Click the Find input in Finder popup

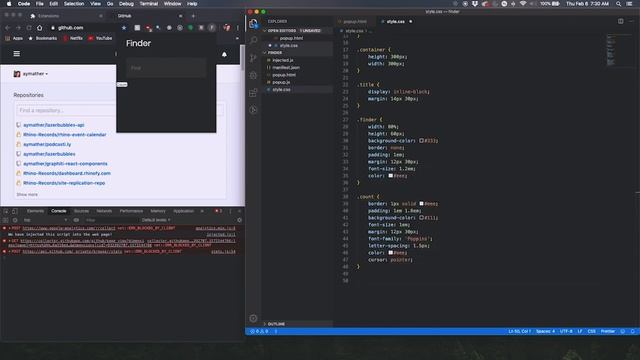(x=166, y=68)
